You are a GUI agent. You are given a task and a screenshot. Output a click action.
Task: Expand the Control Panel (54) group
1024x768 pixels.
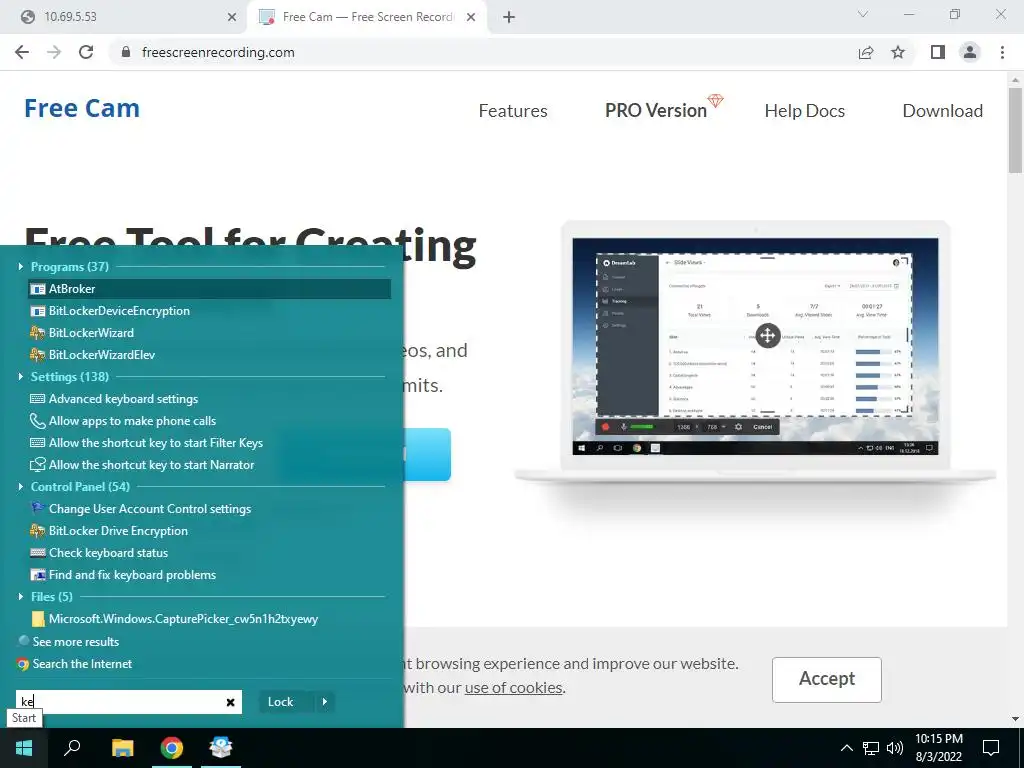click(21, 487)
